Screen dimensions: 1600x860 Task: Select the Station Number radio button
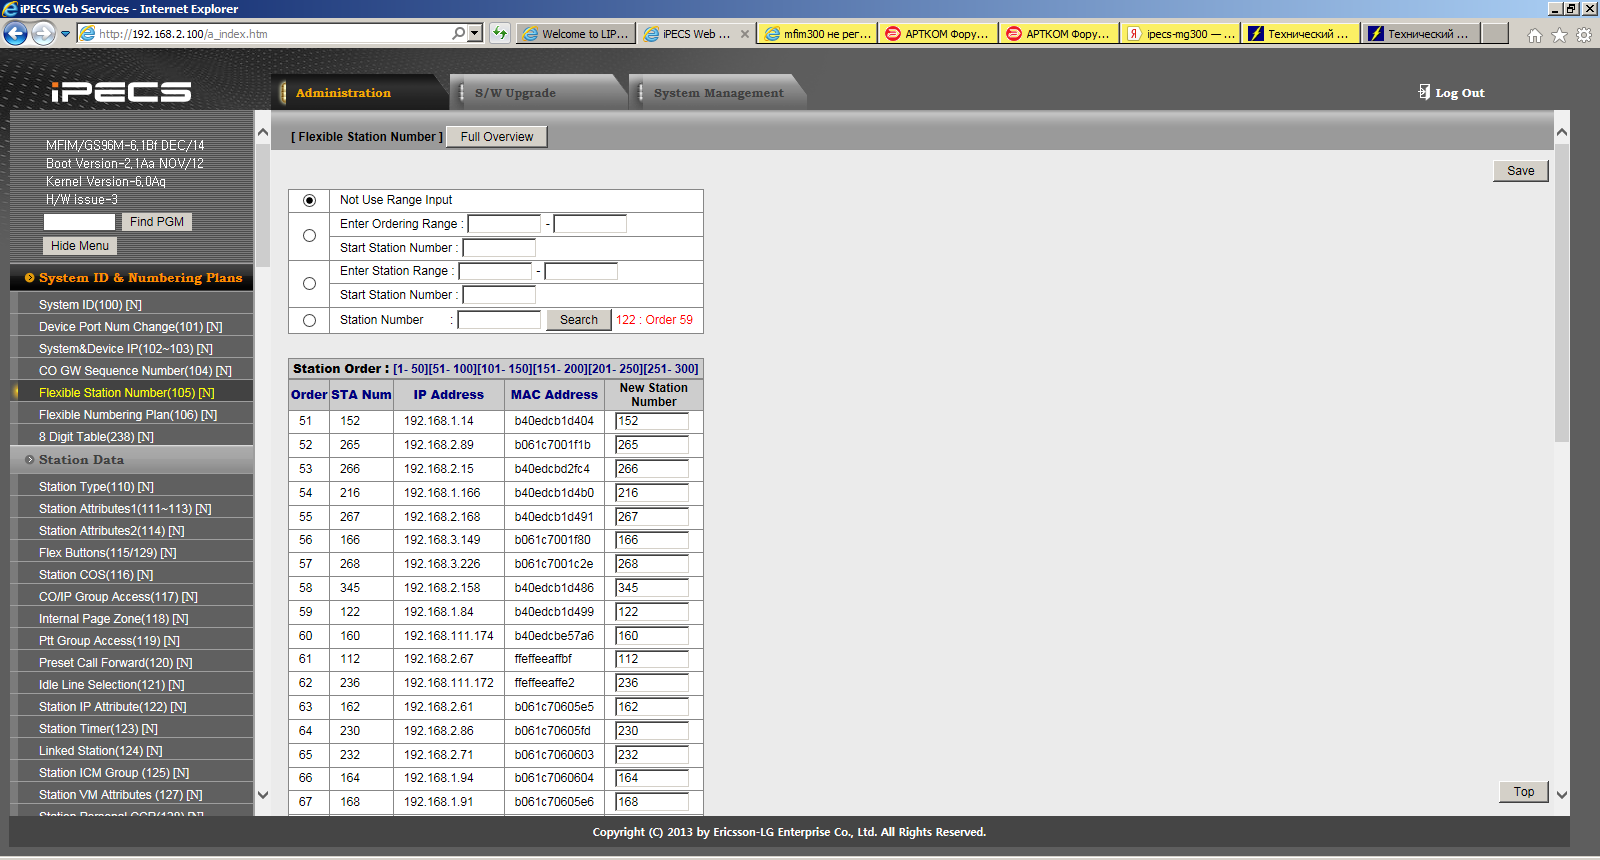[x=309, y=320]
